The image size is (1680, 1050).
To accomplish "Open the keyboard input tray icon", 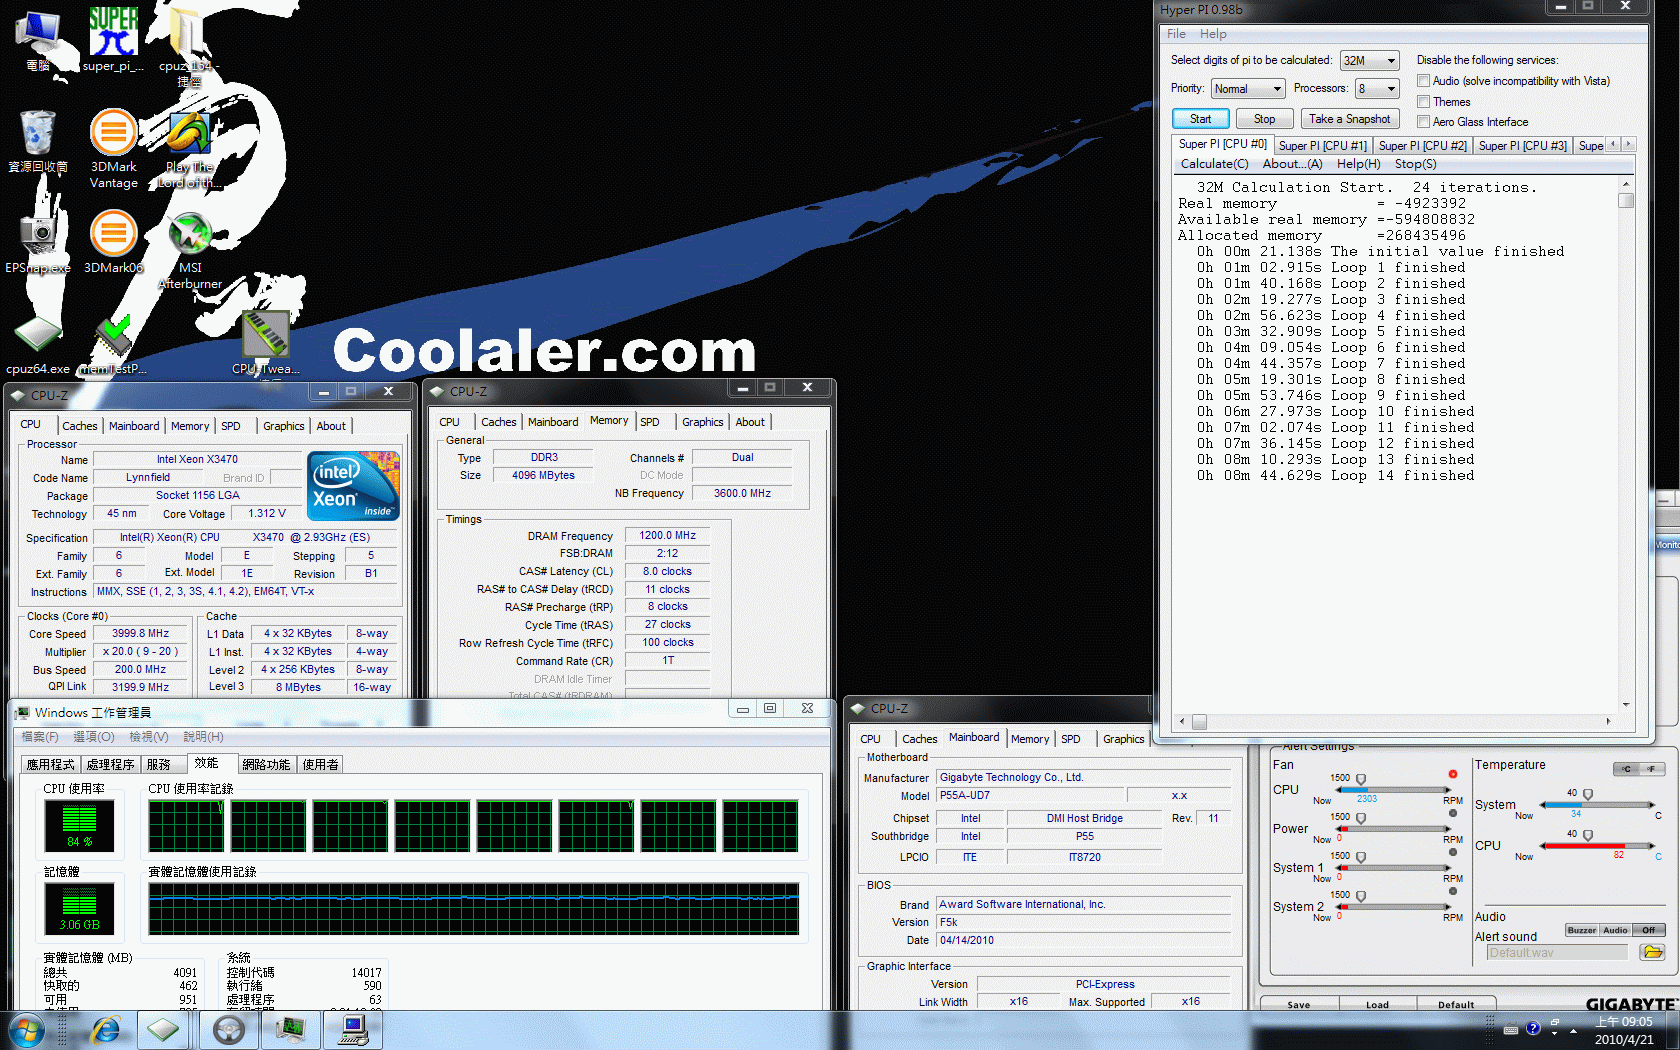I will [x=1511, y=1029].
